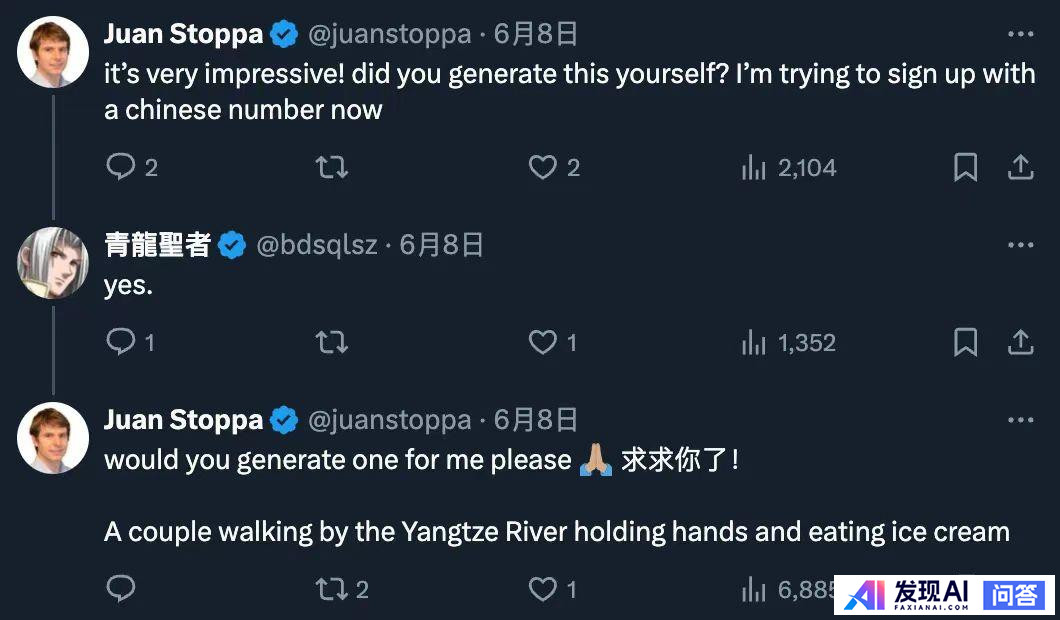Screen dimensions: 1060x620
Task: Open @bdsqlsz handle link
Action: click(317, 245)
